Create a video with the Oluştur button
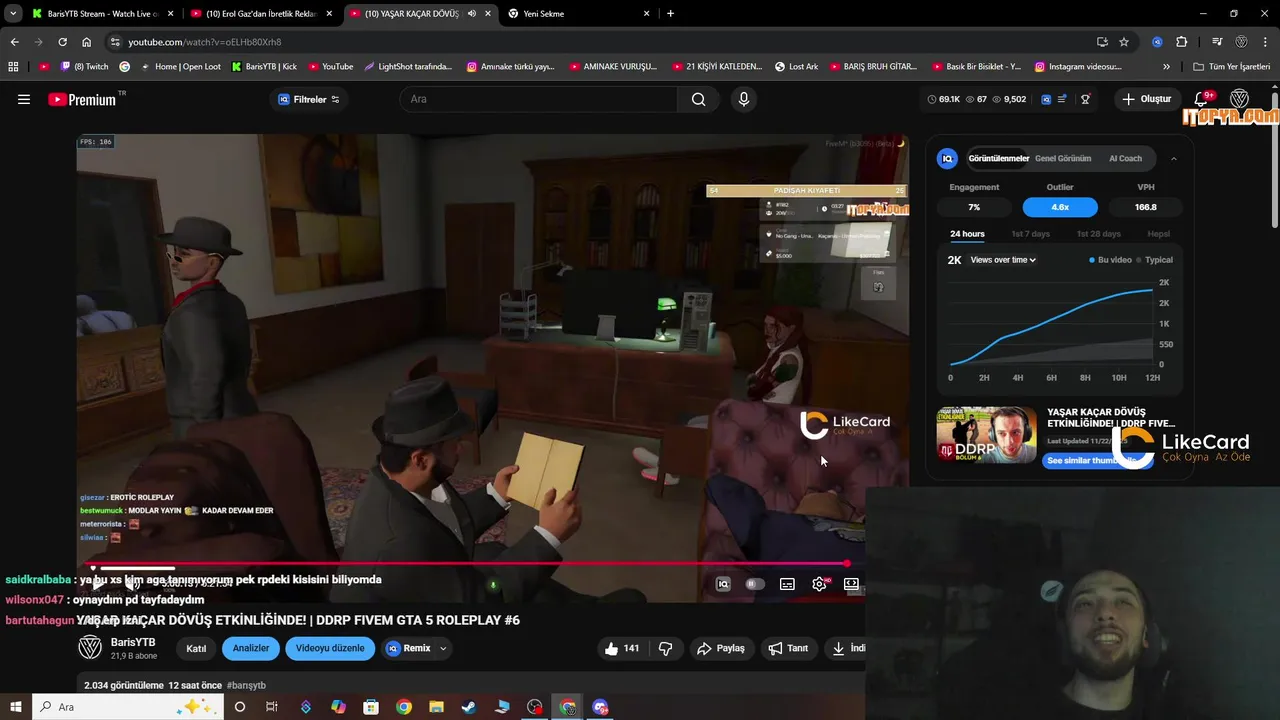Image resolution: width=1280 pixels, height=720 pixels. point(1146,99)
